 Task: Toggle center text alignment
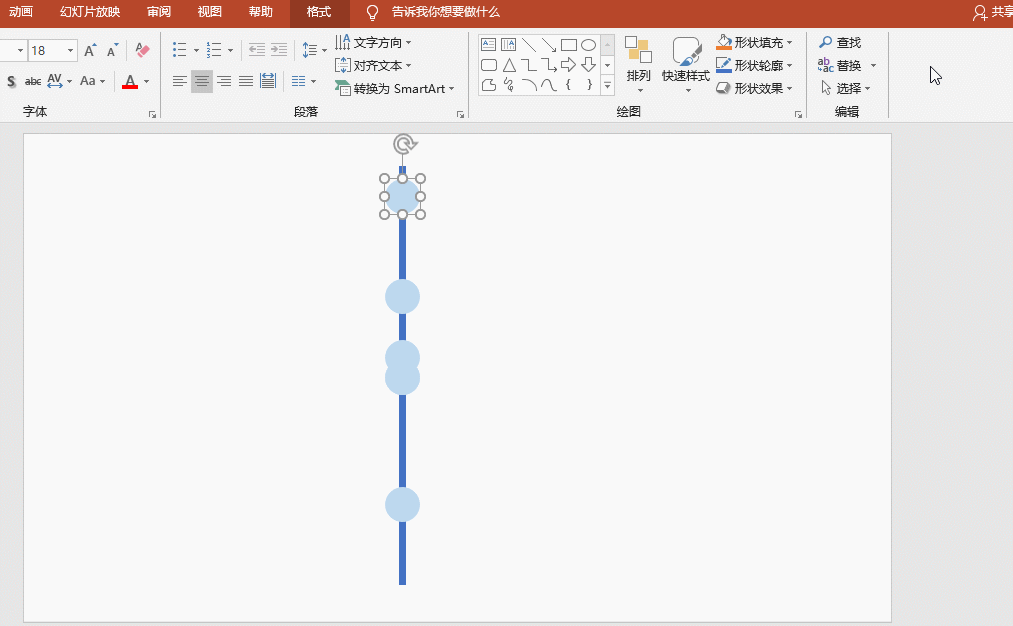pyautogui.click(x=202, y=81)
